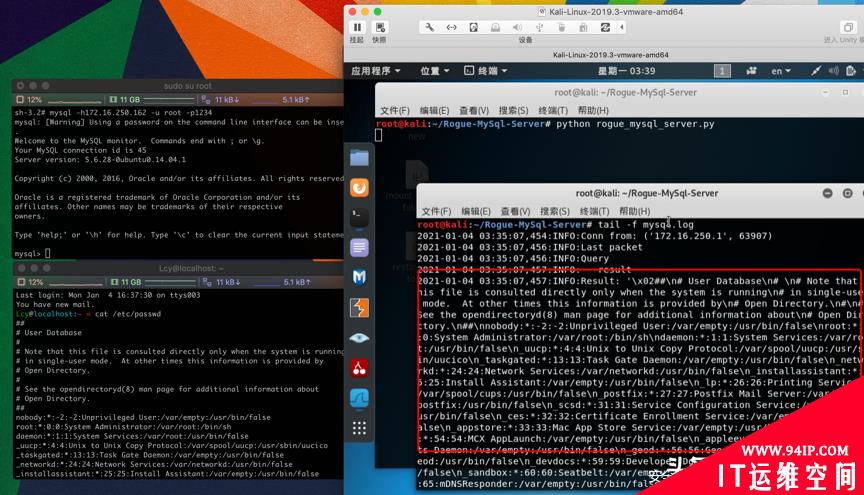This screenshot has height=495, width=864.
Task: Click the log line 'INFO:Last packet'
Action: coord(530,248)
